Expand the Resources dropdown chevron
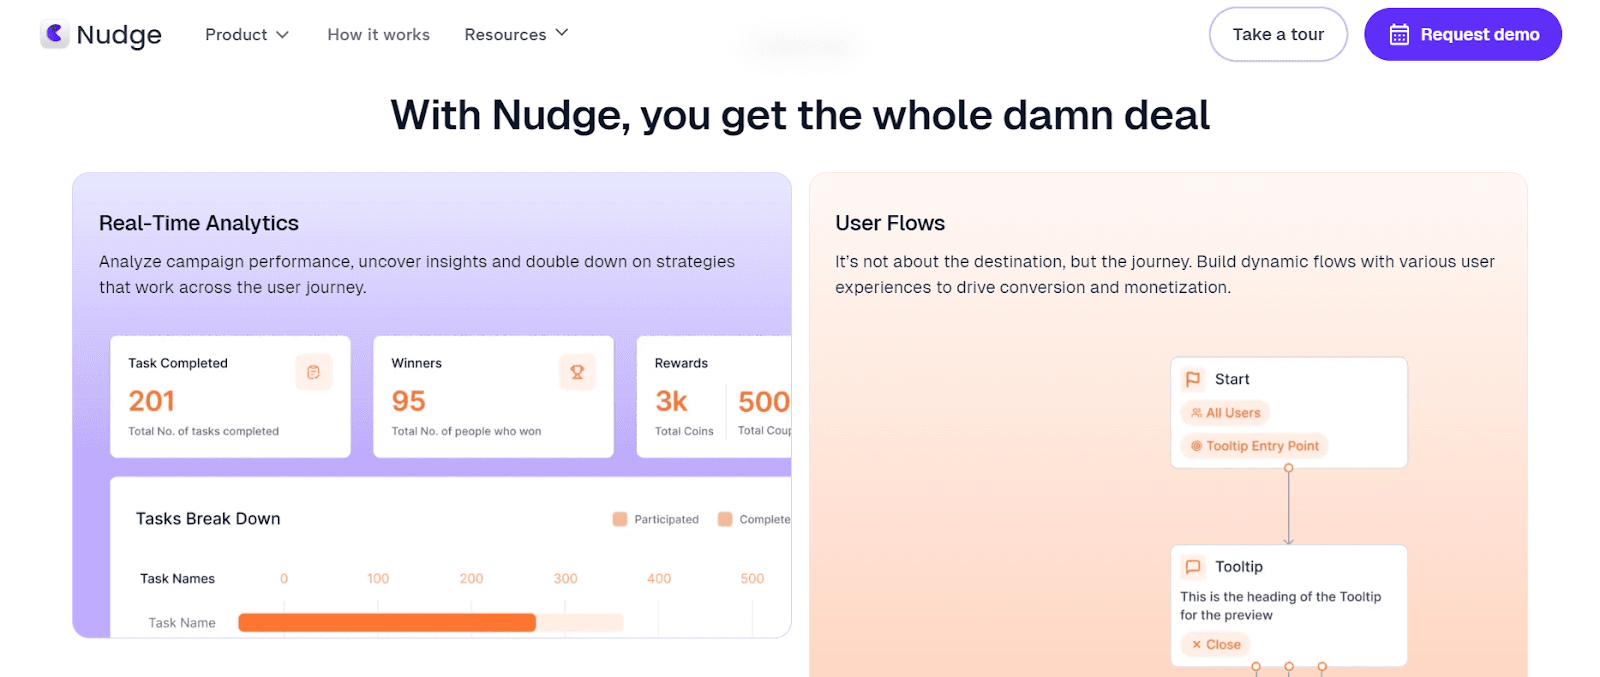This screenshot has height=677, width=1600. (562, 33)
